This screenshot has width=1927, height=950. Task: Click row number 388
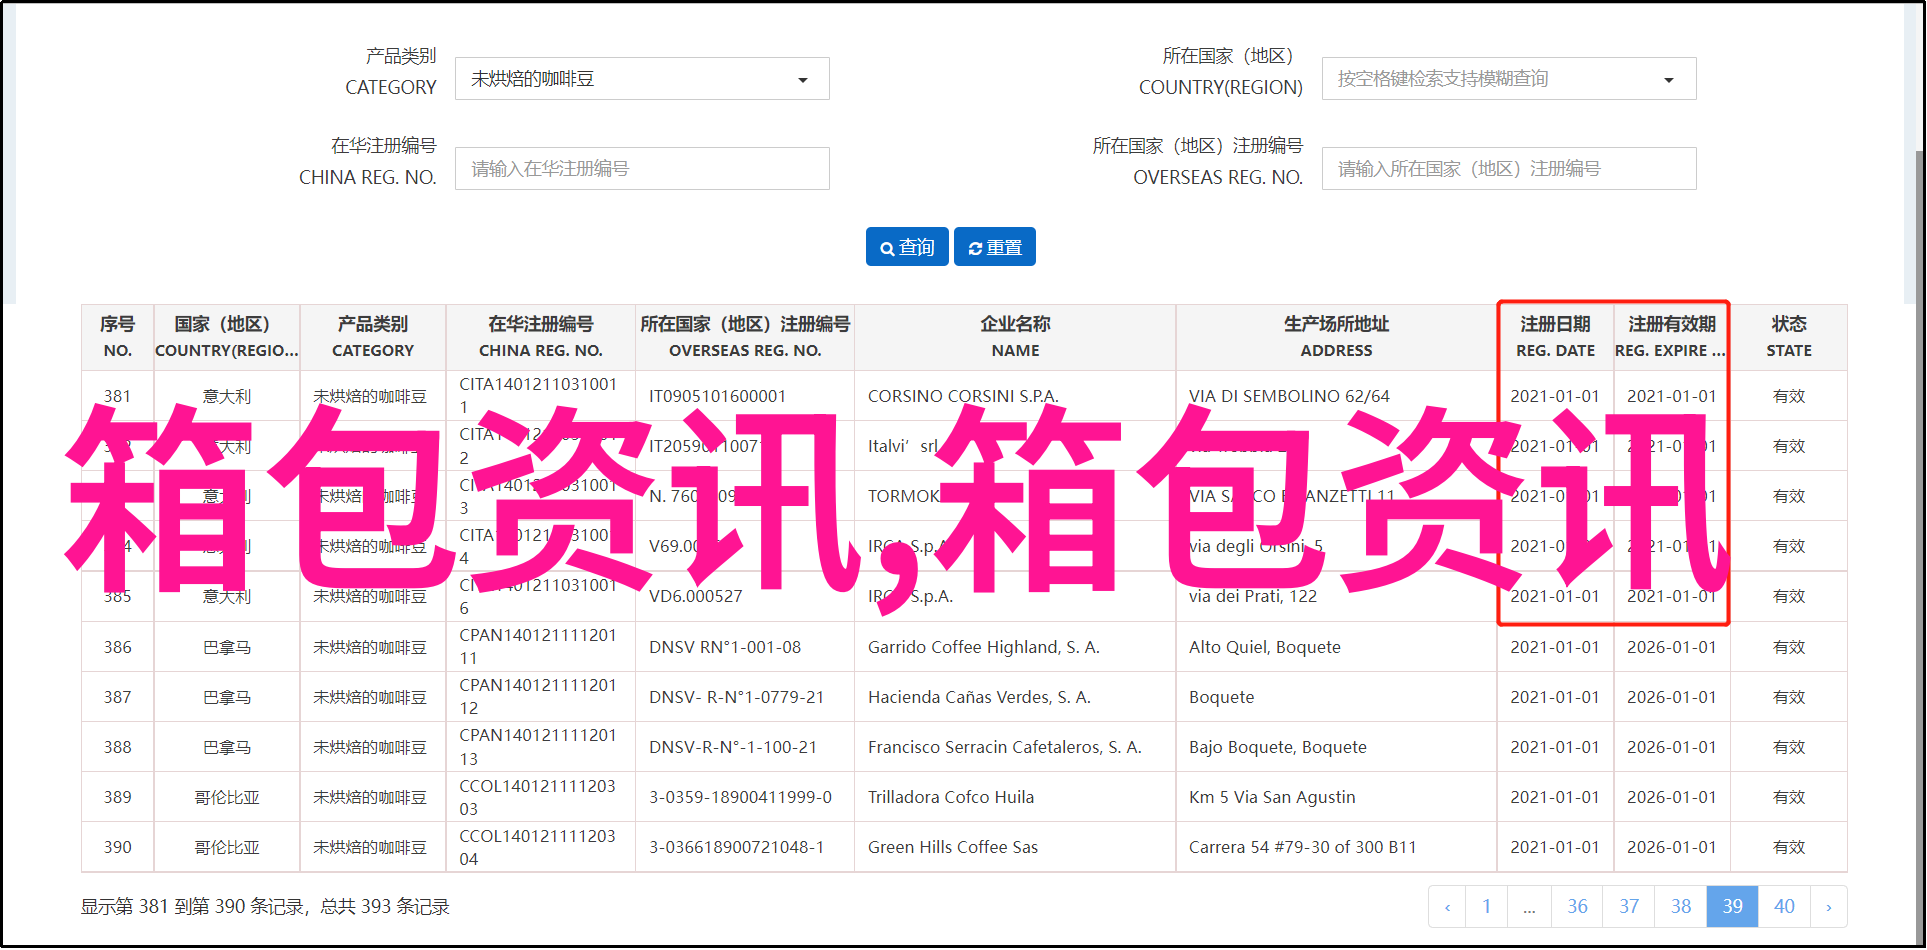pos(118,748)
